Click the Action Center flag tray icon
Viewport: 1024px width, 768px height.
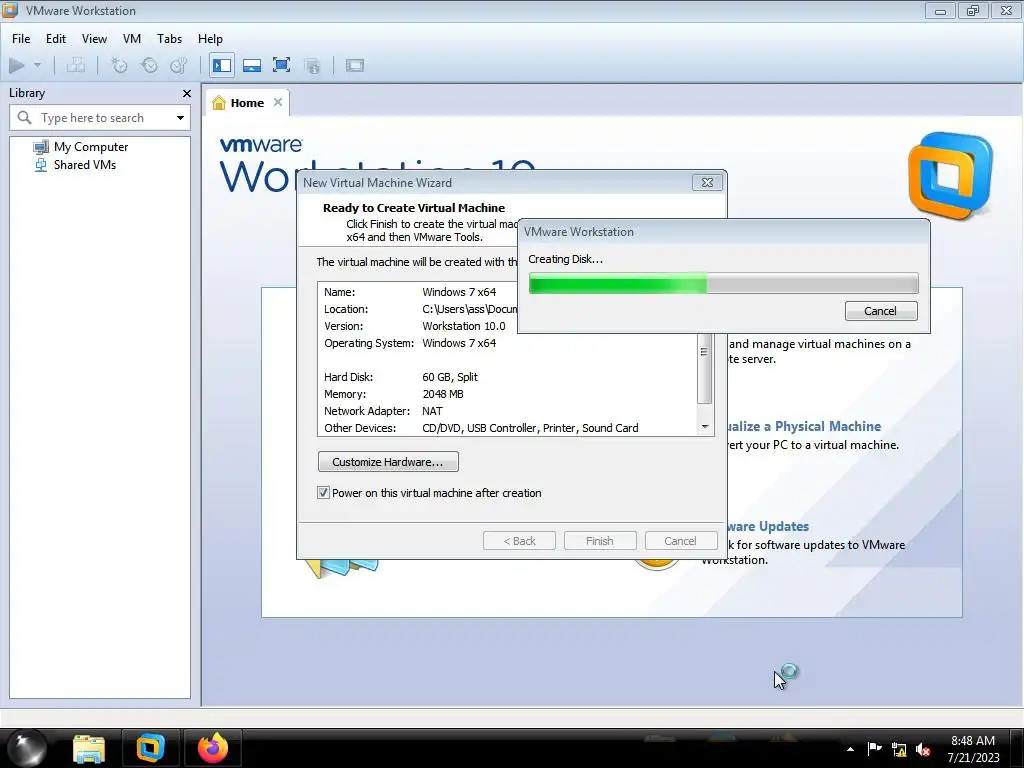point(874,749)
